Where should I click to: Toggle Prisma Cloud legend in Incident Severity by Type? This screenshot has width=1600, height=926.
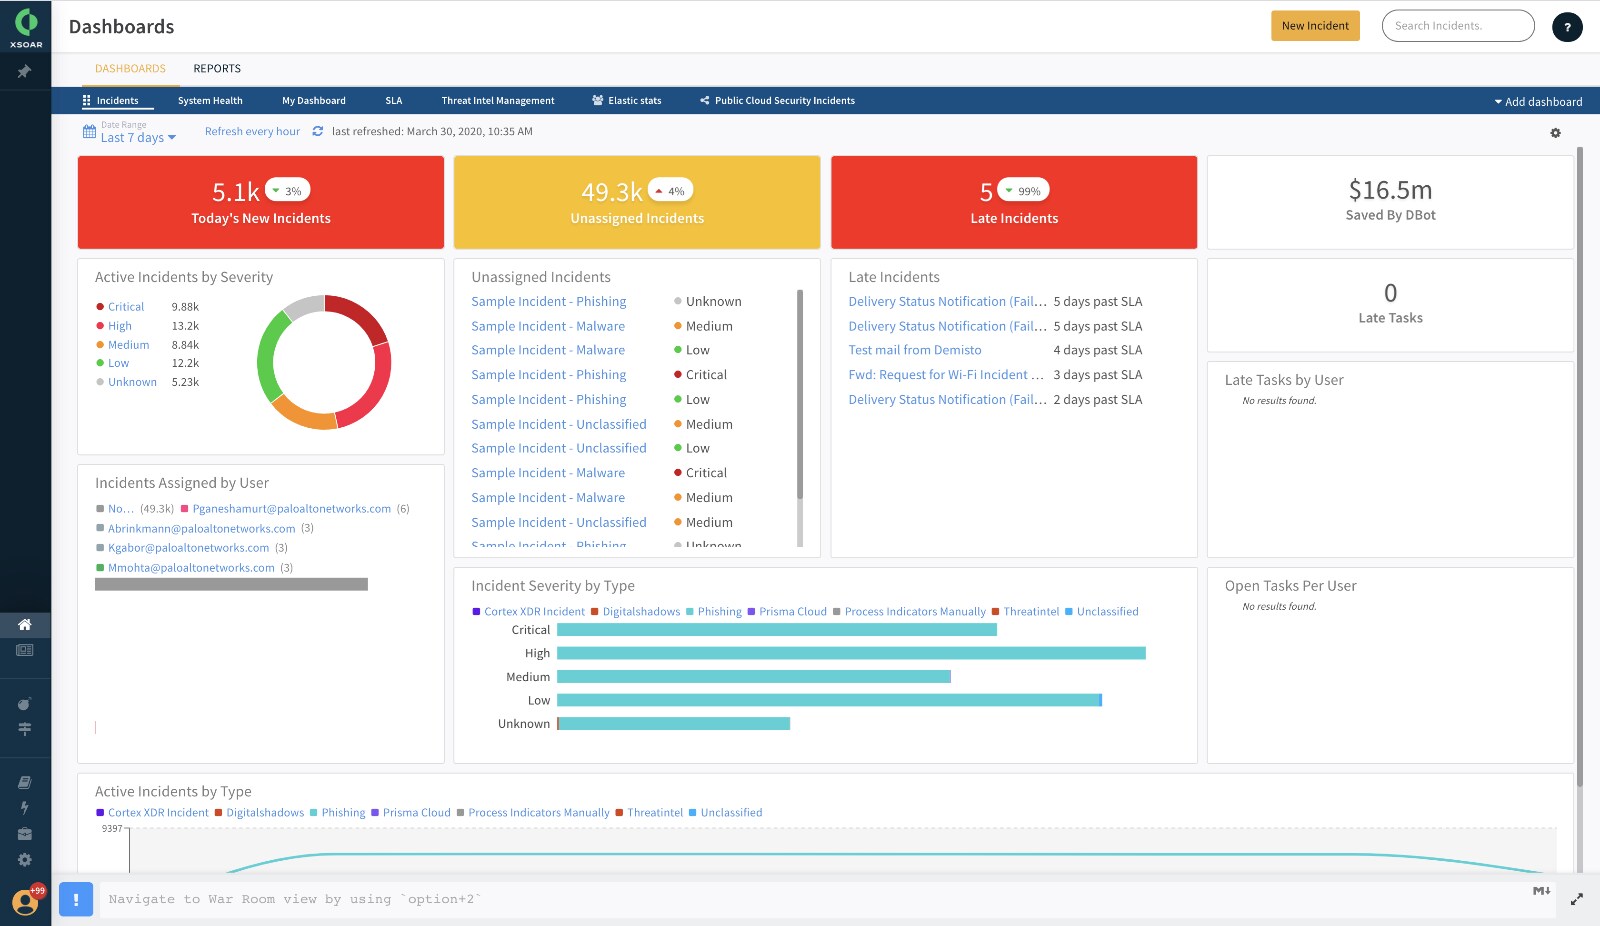coord(792,612)
